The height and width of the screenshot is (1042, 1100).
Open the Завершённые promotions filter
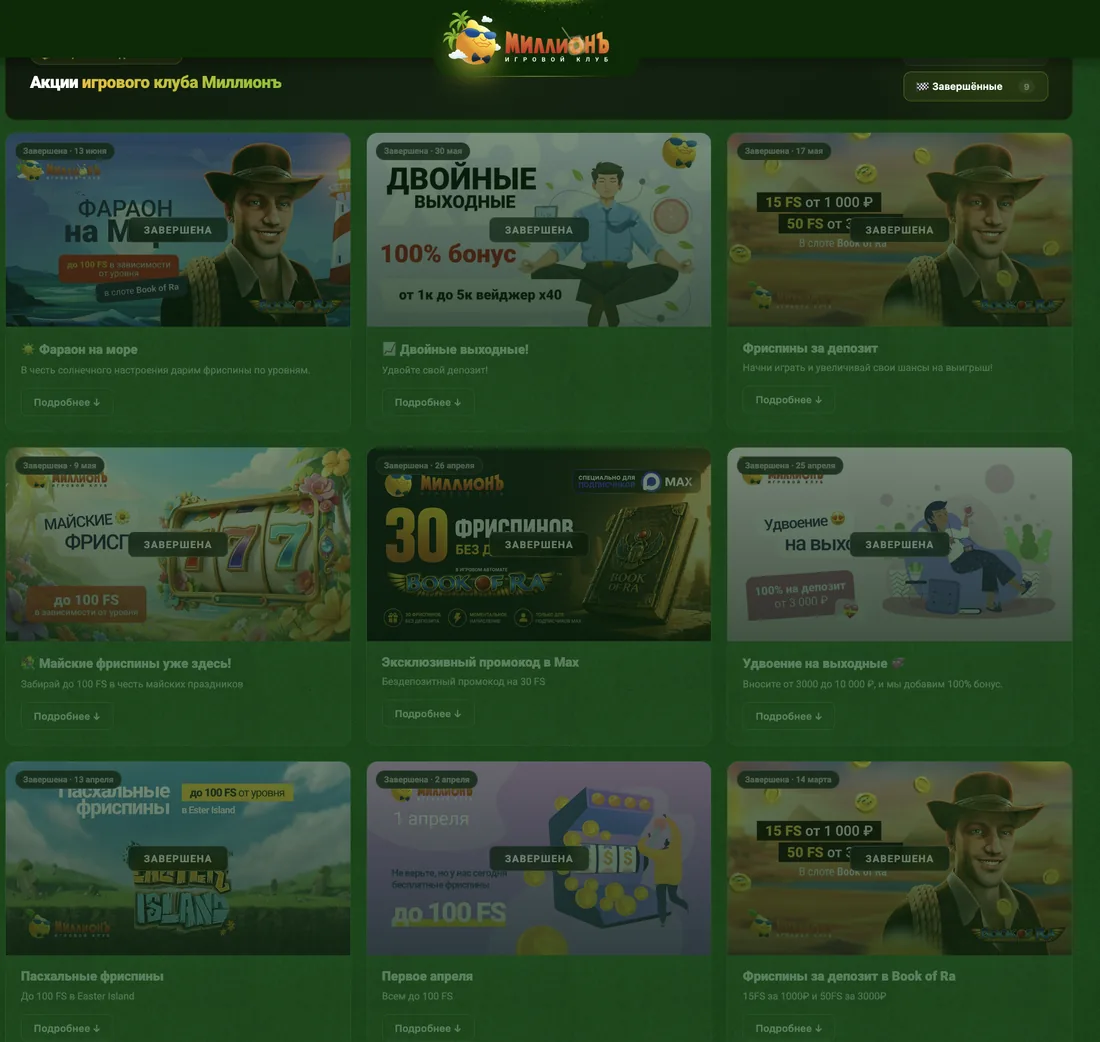point(975,86)
